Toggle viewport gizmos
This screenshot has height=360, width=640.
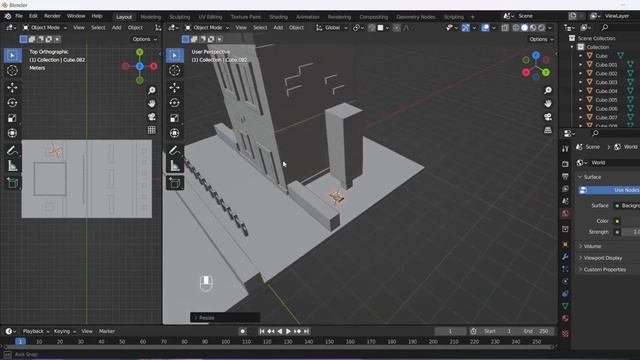[466, 28]
